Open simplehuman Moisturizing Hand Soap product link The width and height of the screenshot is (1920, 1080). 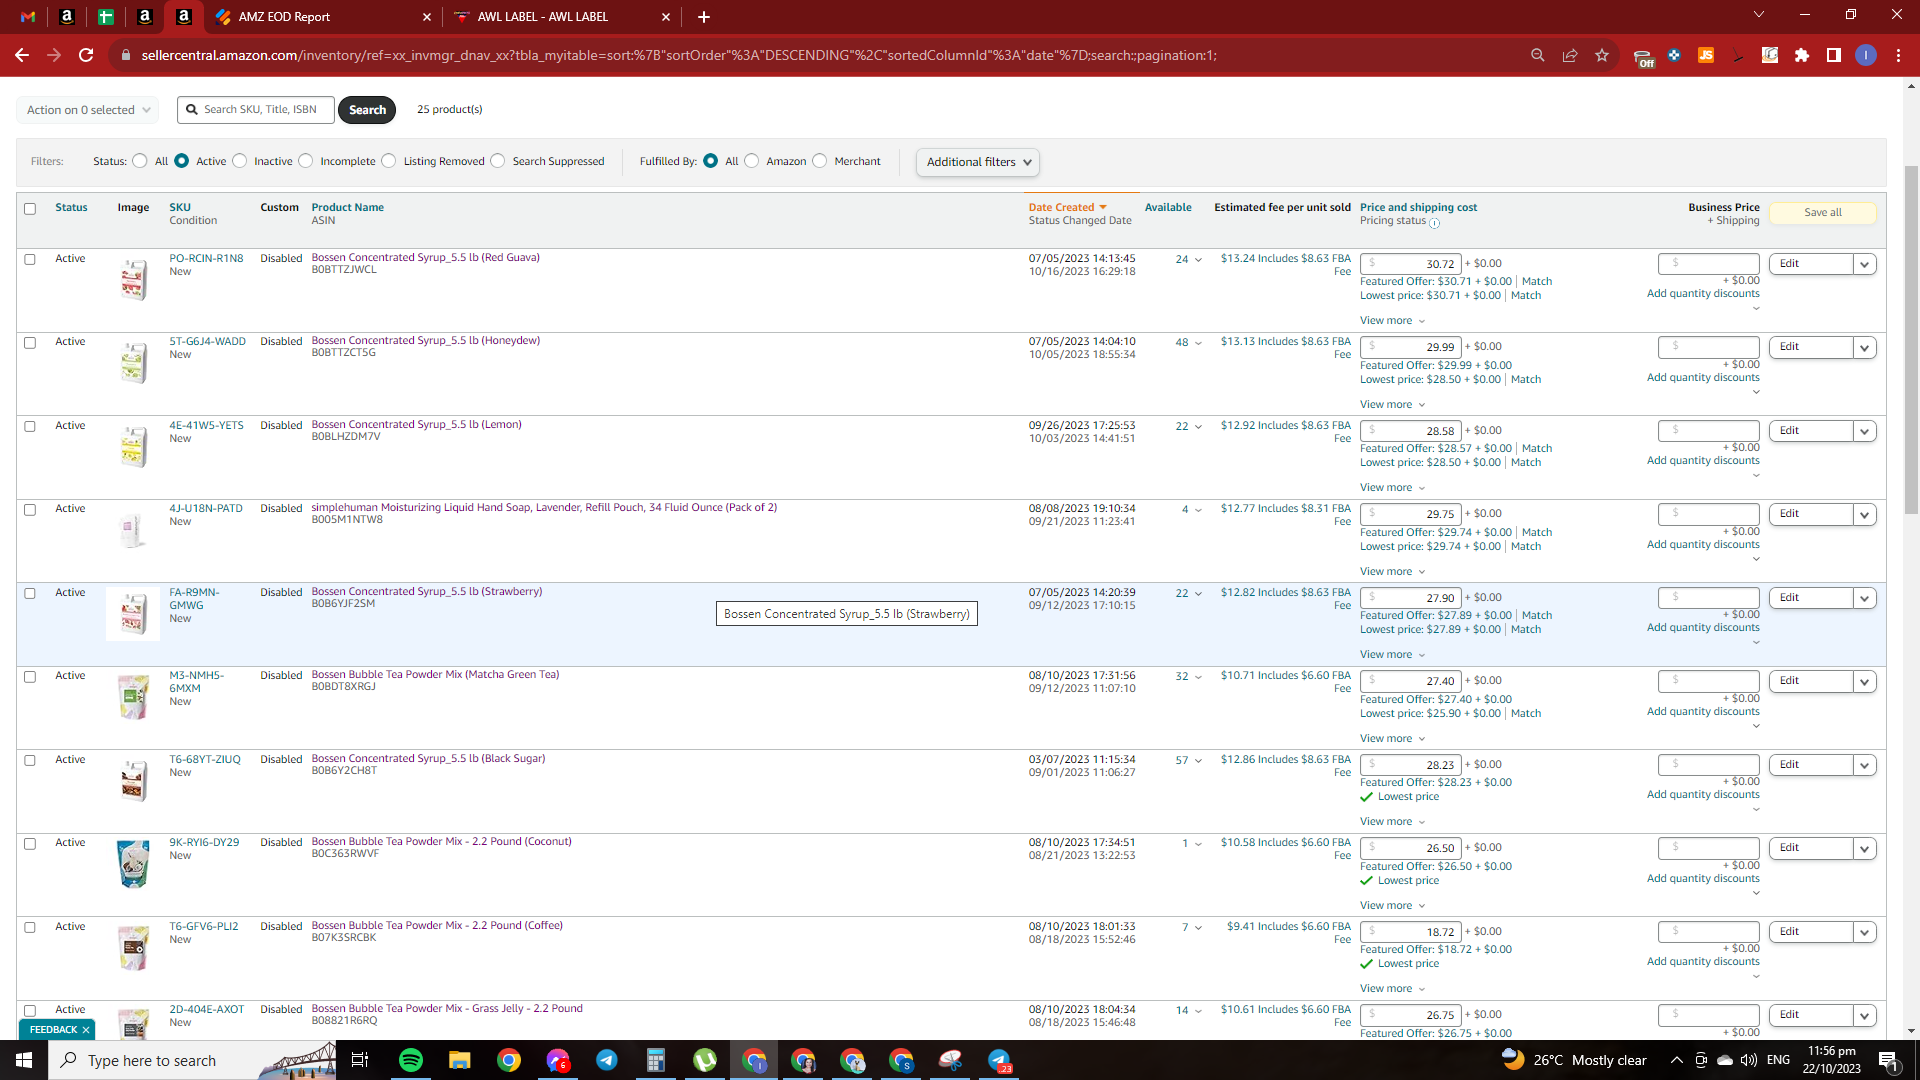point(544,507)
